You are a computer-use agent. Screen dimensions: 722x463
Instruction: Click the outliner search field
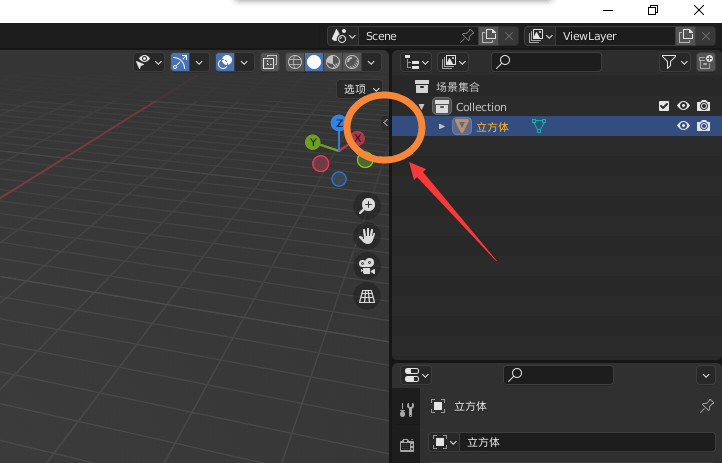[546, 62]
